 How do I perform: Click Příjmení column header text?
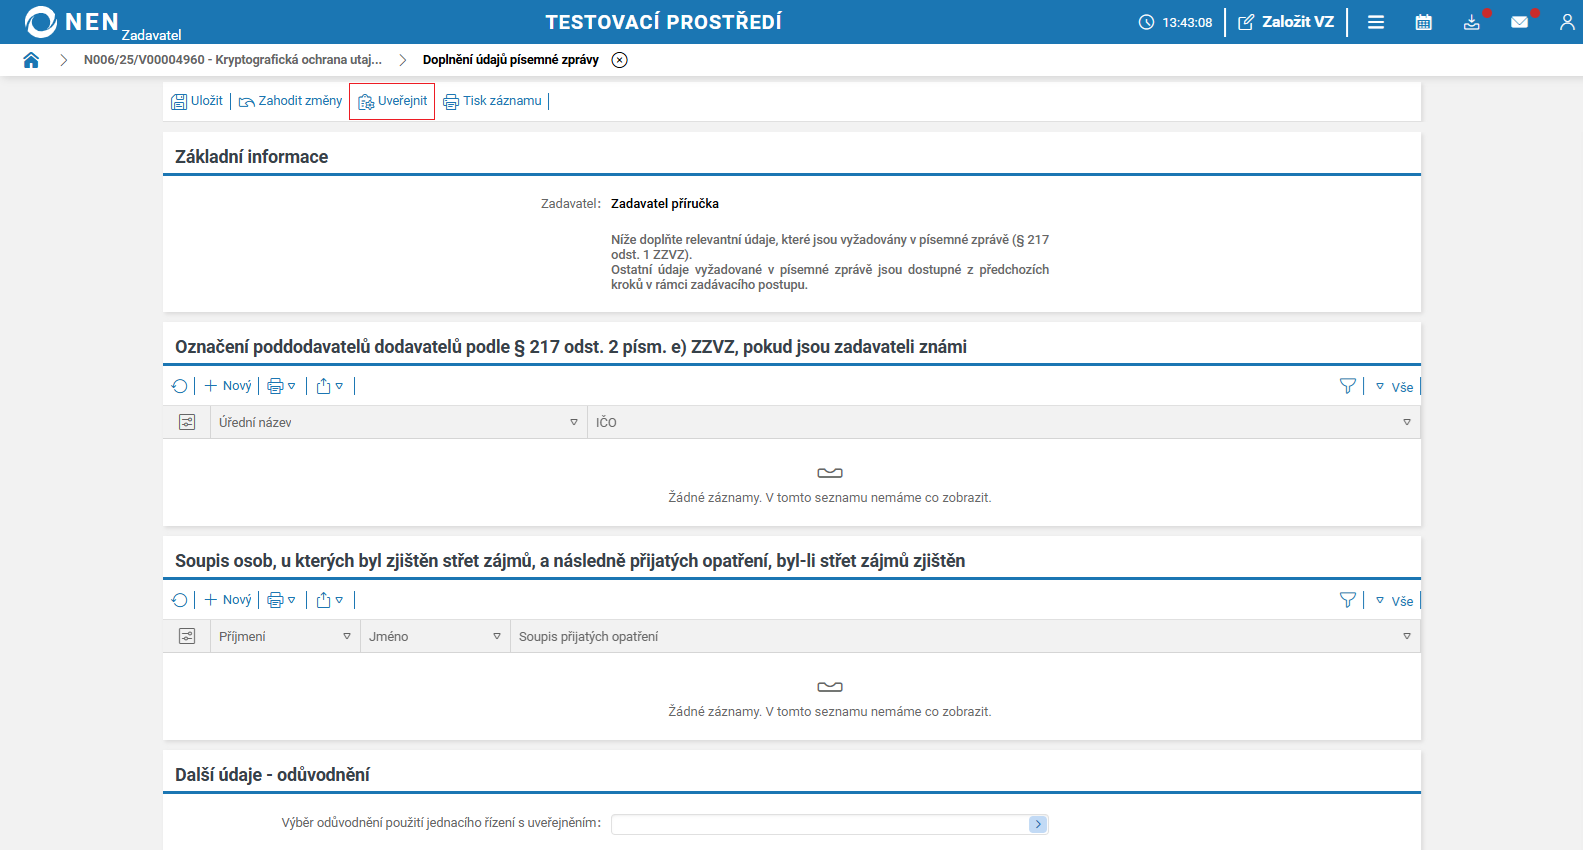coord(242,637)
